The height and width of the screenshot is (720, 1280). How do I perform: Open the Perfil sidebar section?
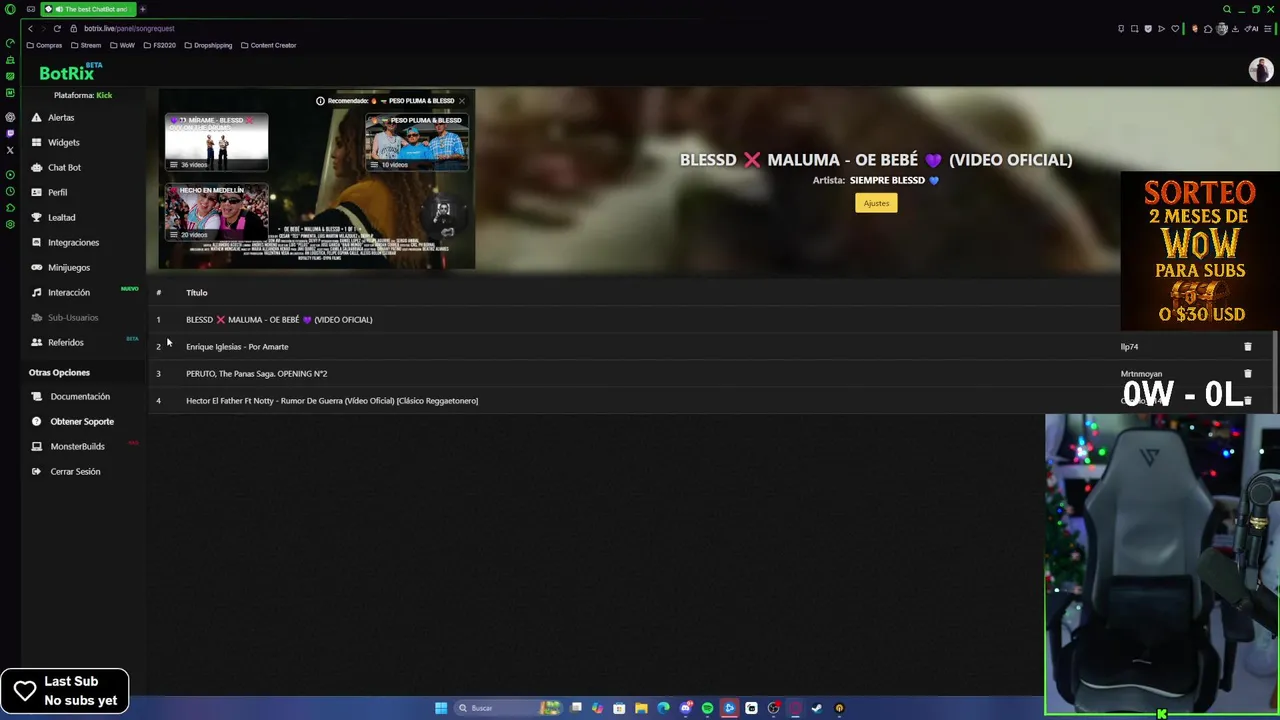[57, 192]
